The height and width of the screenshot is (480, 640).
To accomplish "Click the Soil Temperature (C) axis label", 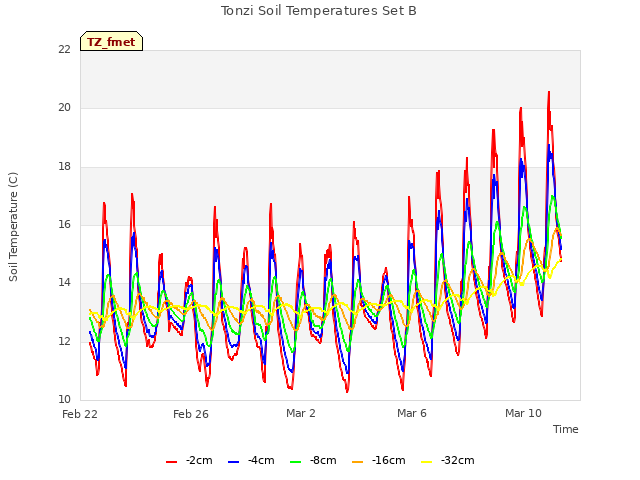I will pos(13,227).
